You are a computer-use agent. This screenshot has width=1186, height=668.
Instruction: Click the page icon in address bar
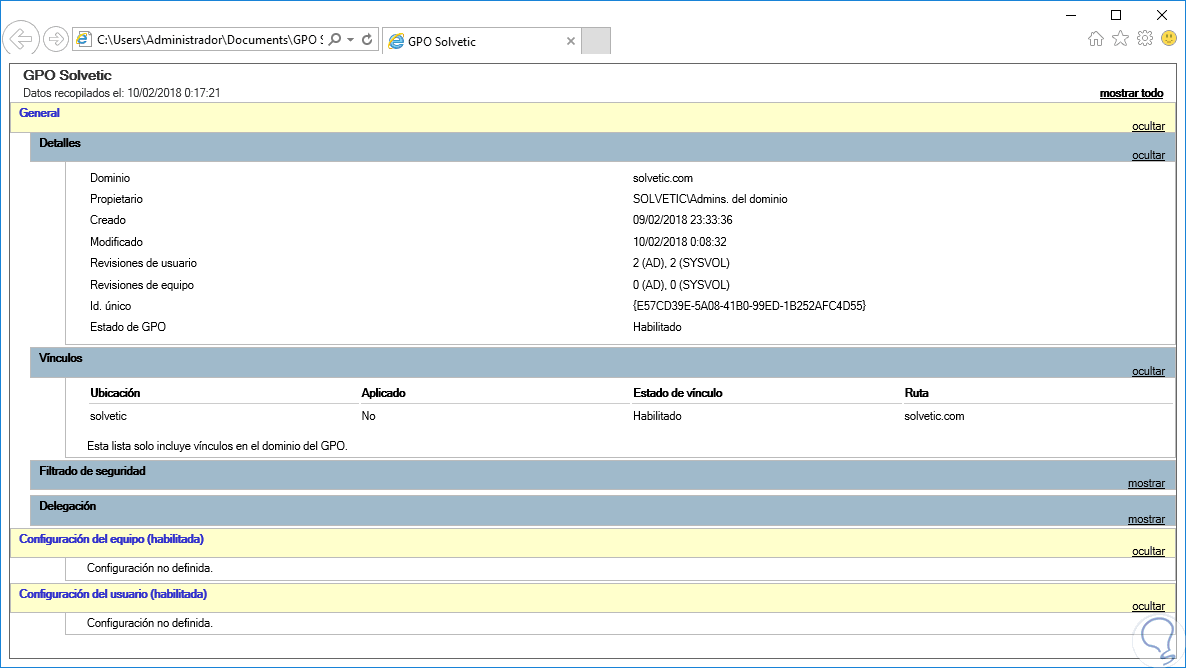pos(85,39)
